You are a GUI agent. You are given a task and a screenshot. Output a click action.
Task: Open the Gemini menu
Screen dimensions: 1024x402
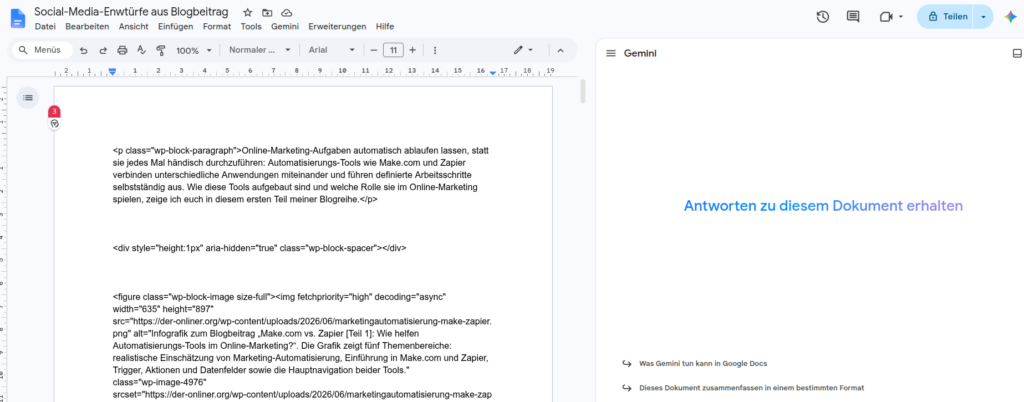[285, 27]
